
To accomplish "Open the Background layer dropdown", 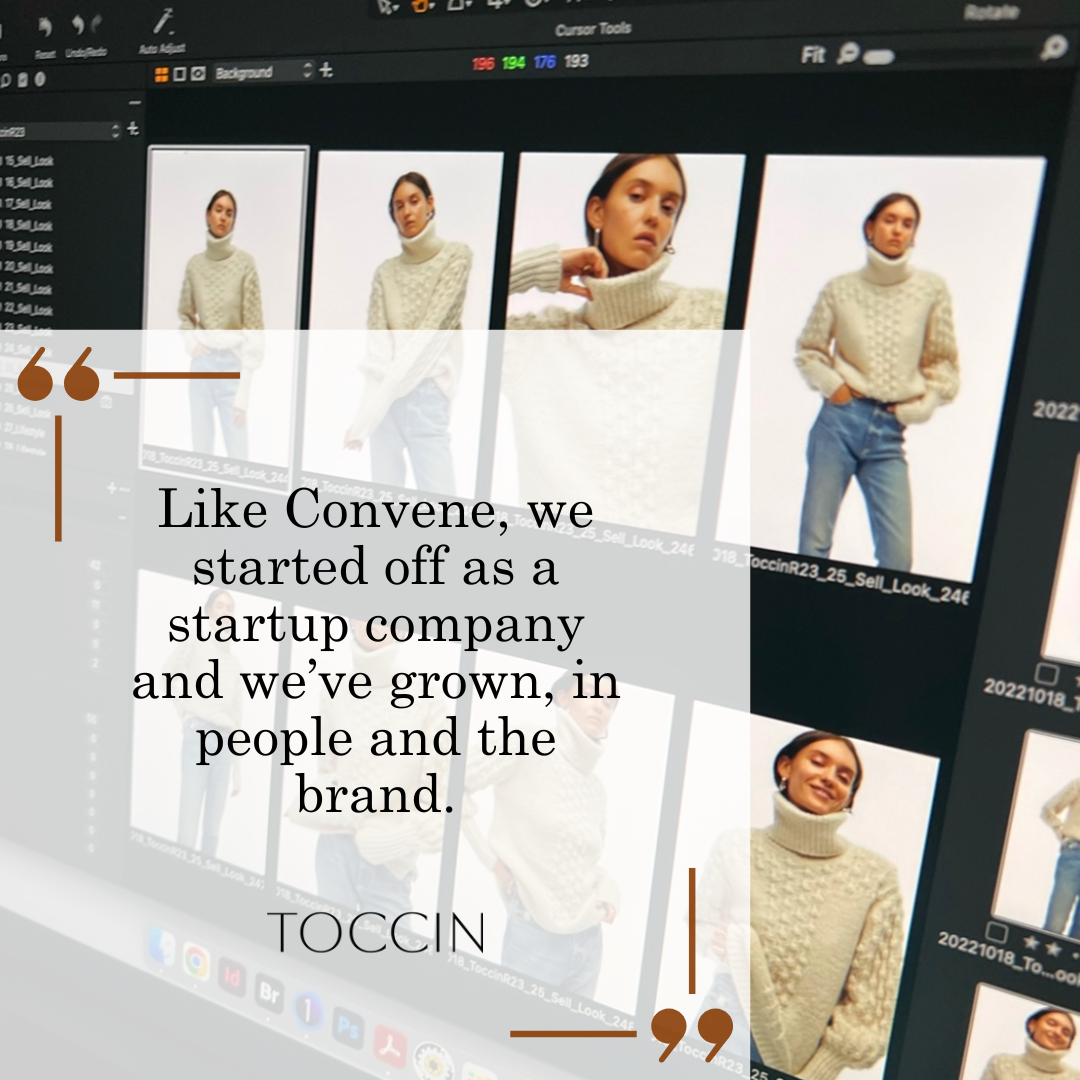I will pyautogui.click(x=264, y=72).
